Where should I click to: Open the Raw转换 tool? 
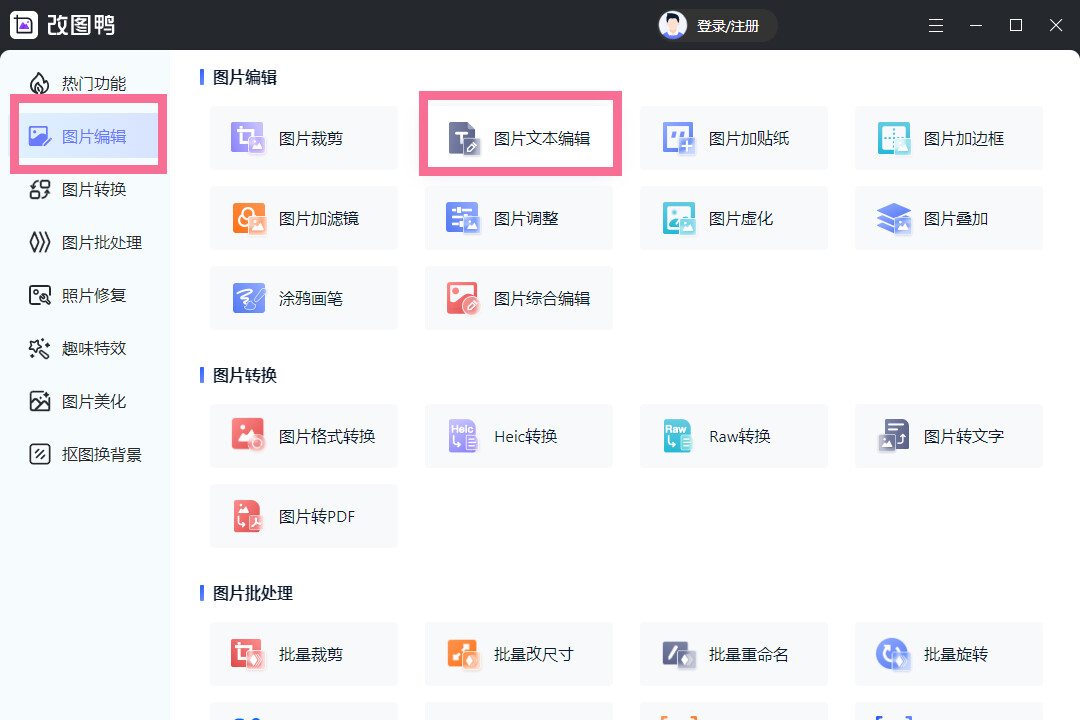(x=734, y=435)
